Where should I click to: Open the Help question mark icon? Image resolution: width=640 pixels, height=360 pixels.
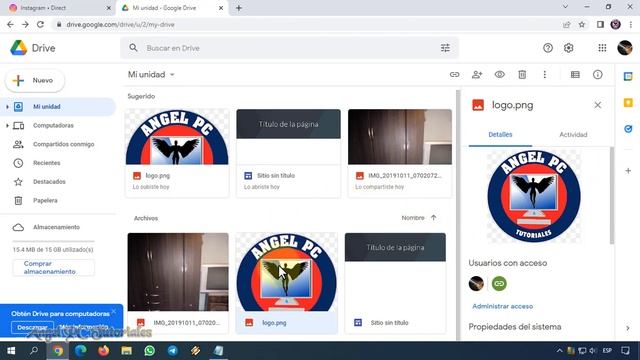click(x=548, y=48)
